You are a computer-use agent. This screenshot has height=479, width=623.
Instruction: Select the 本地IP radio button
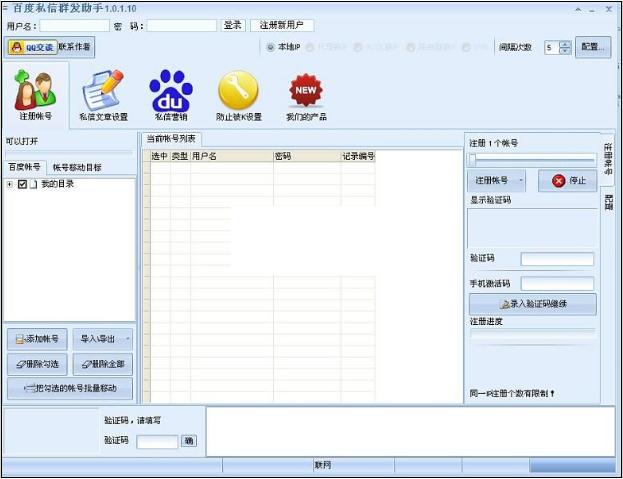click(x=271, y=47)
